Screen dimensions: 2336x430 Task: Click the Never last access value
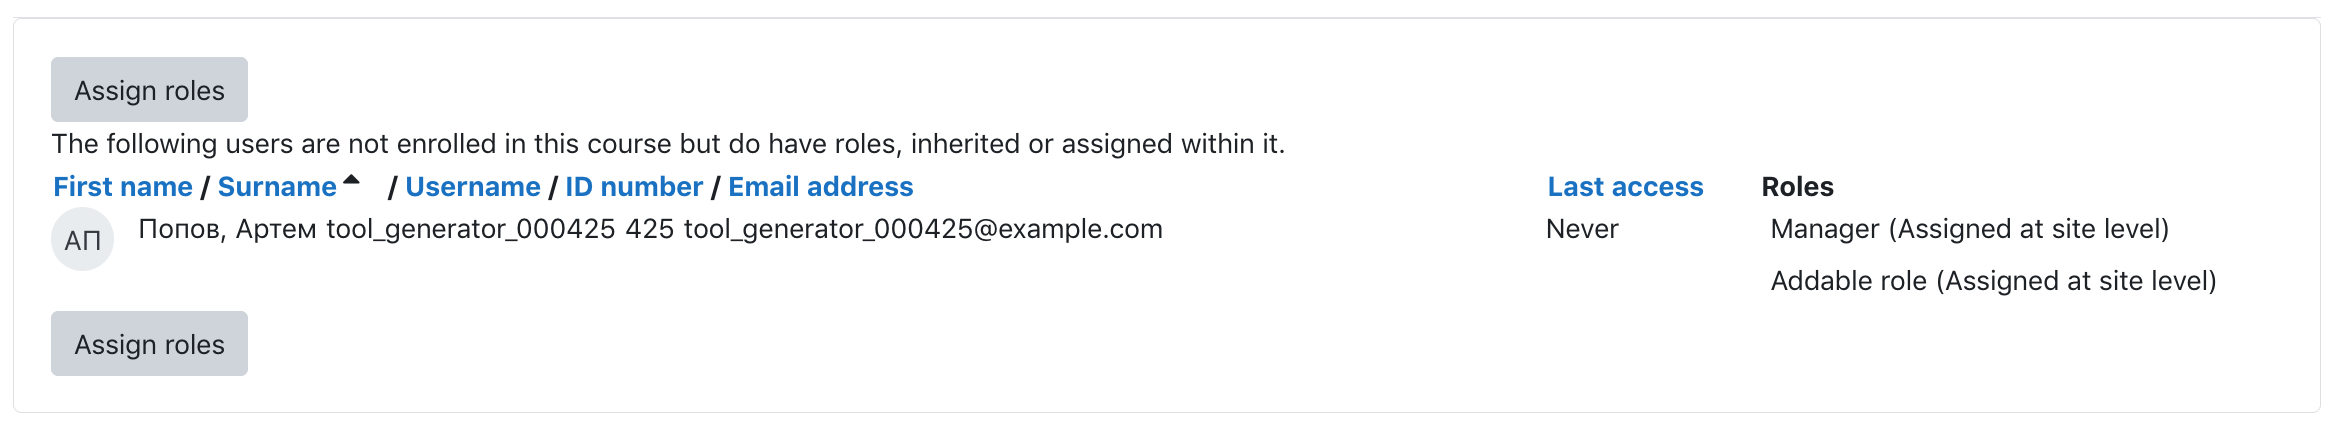coord(1582,229)
